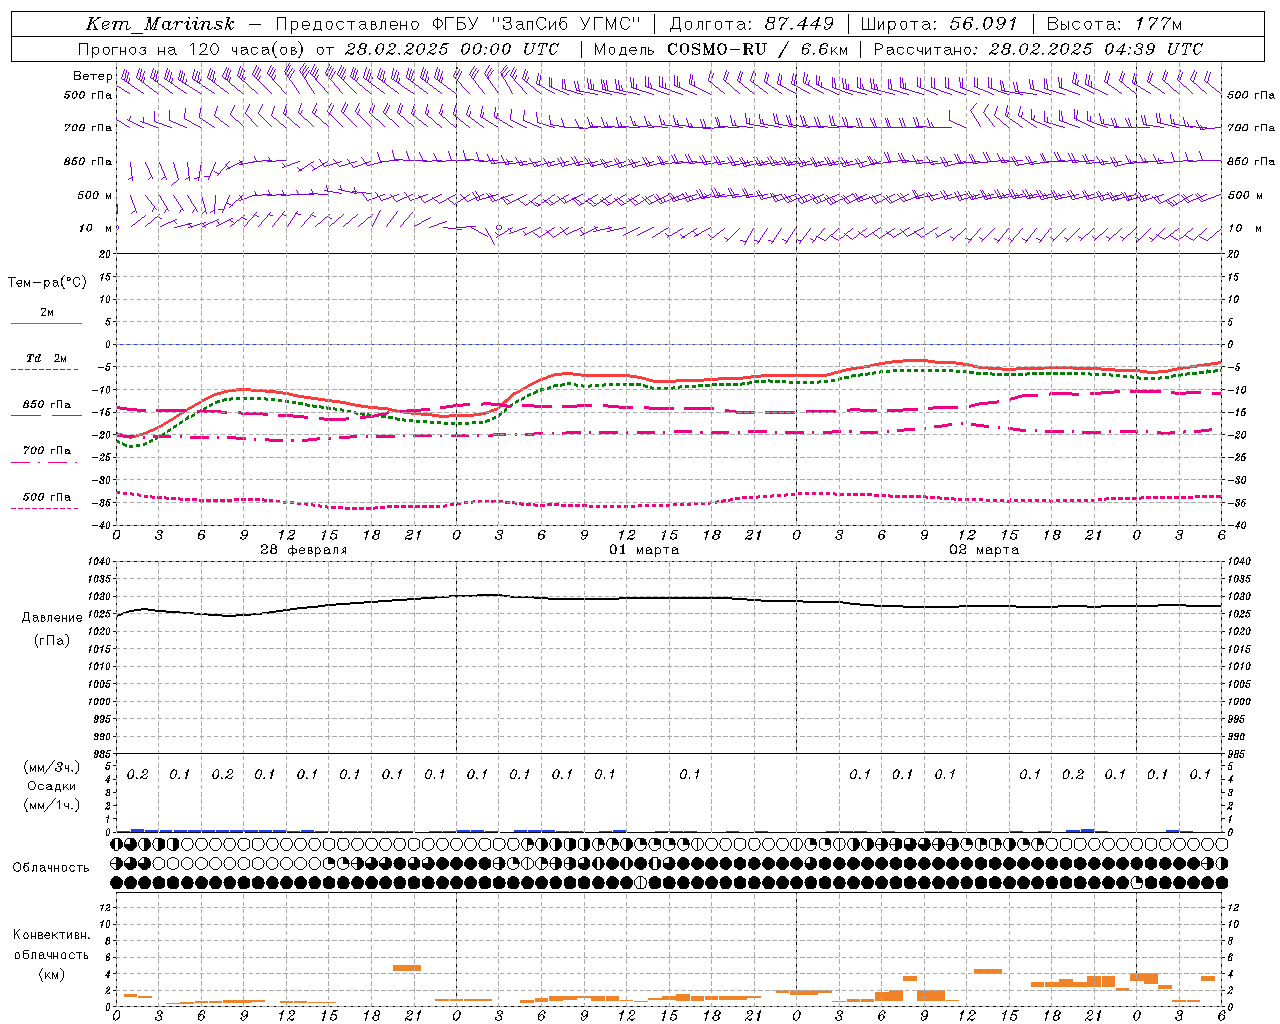Click the '02 марта' date label
1280x1024 pixels.
[984, 550]
